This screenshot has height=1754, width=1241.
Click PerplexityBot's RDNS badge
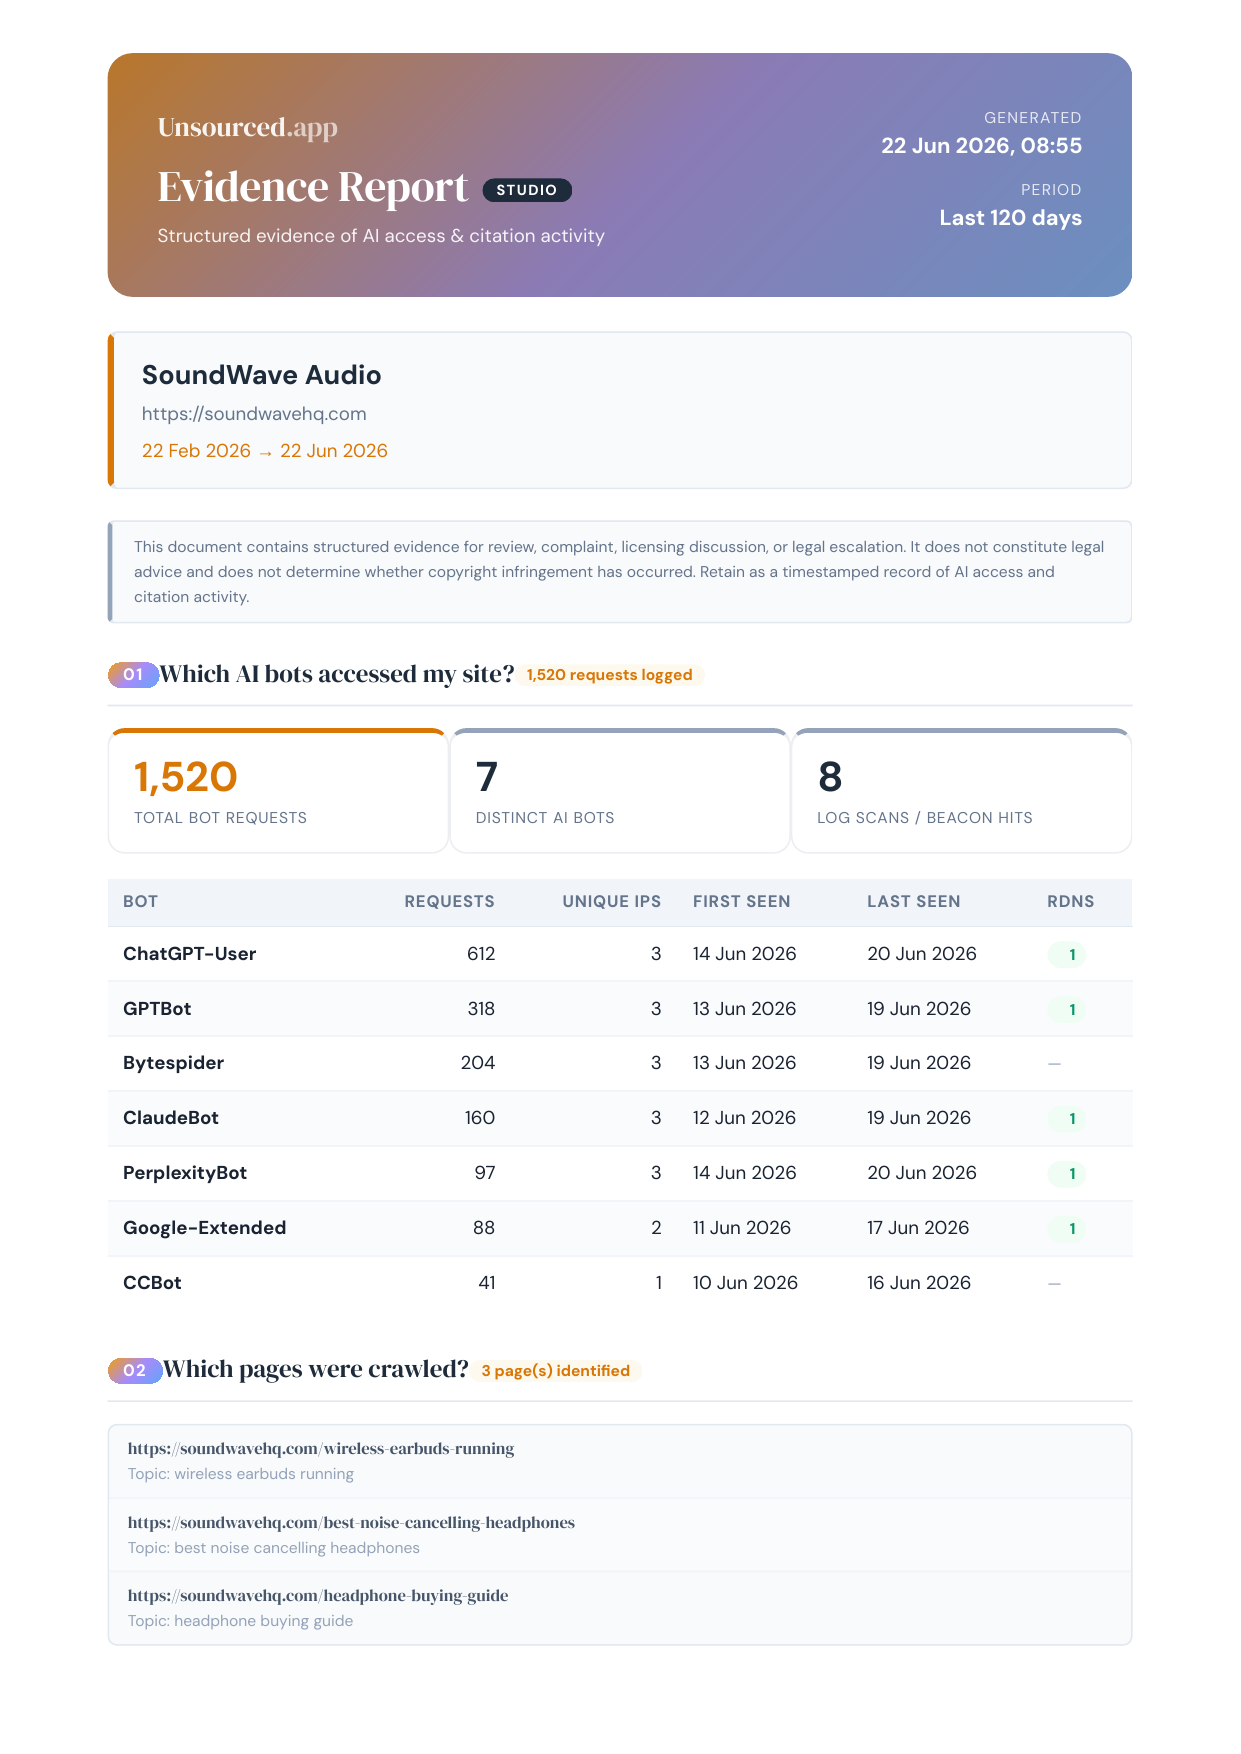click(x=1067, y=1174)
